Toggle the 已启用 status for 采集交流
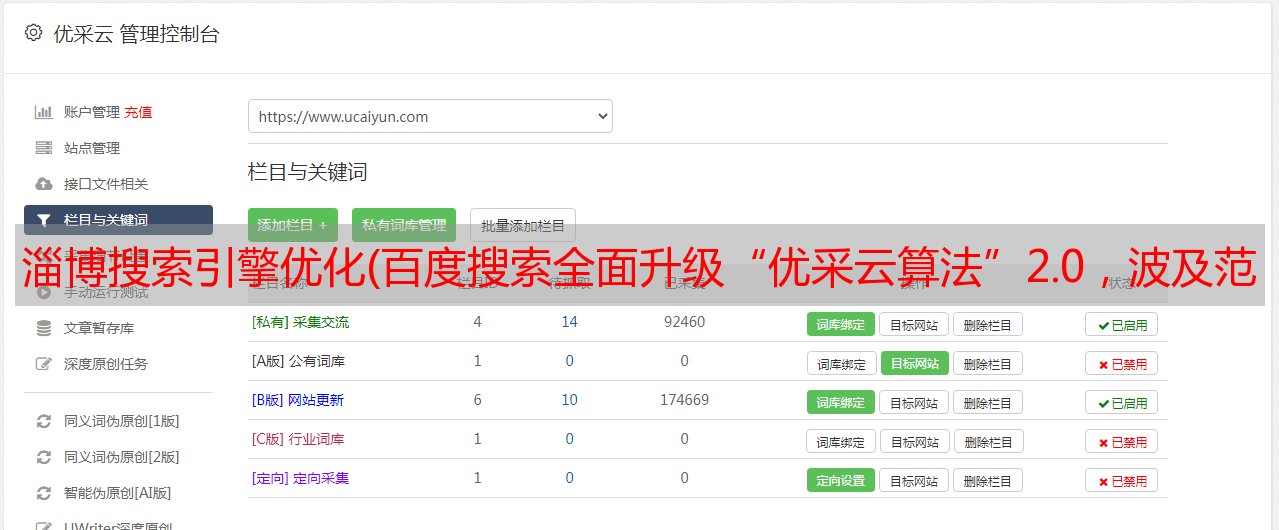The image size is (1279, 530). click(1122, 324)
